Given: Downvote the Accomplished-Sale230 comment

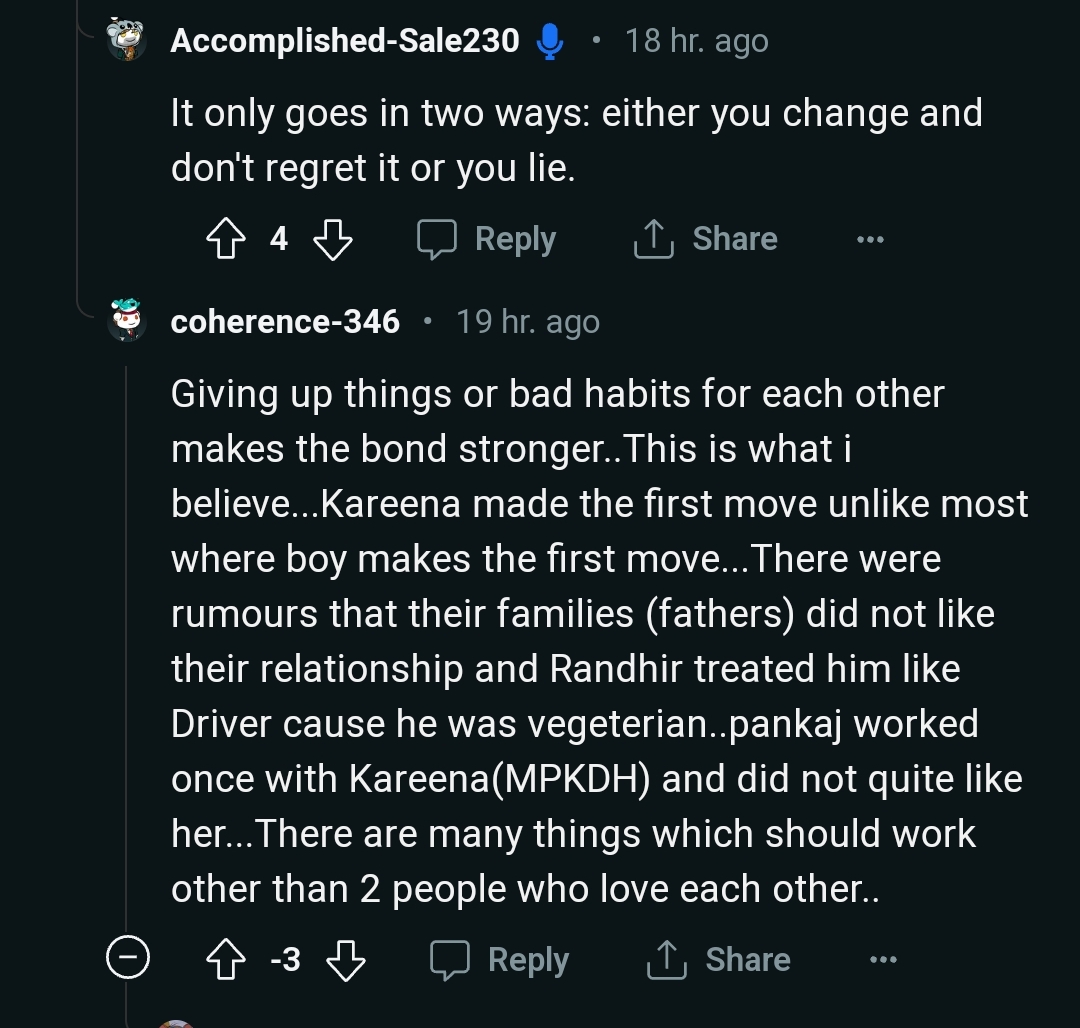Looking at the screenshot, I should [x=333, y=239].
